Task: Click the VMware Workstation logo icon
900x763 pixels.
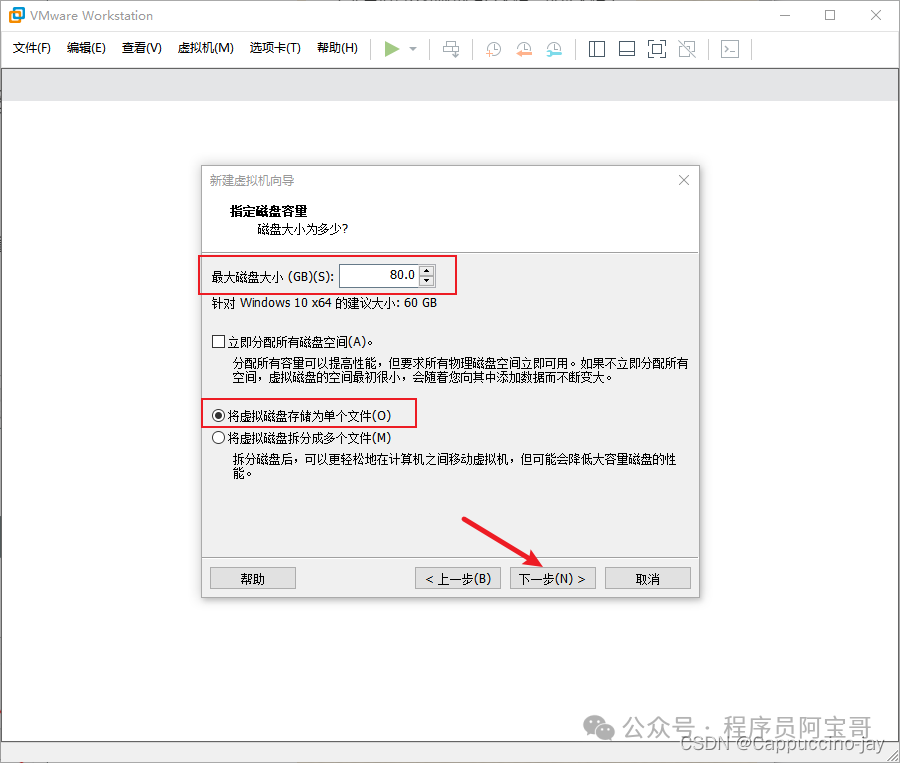Action: point(17,16)
